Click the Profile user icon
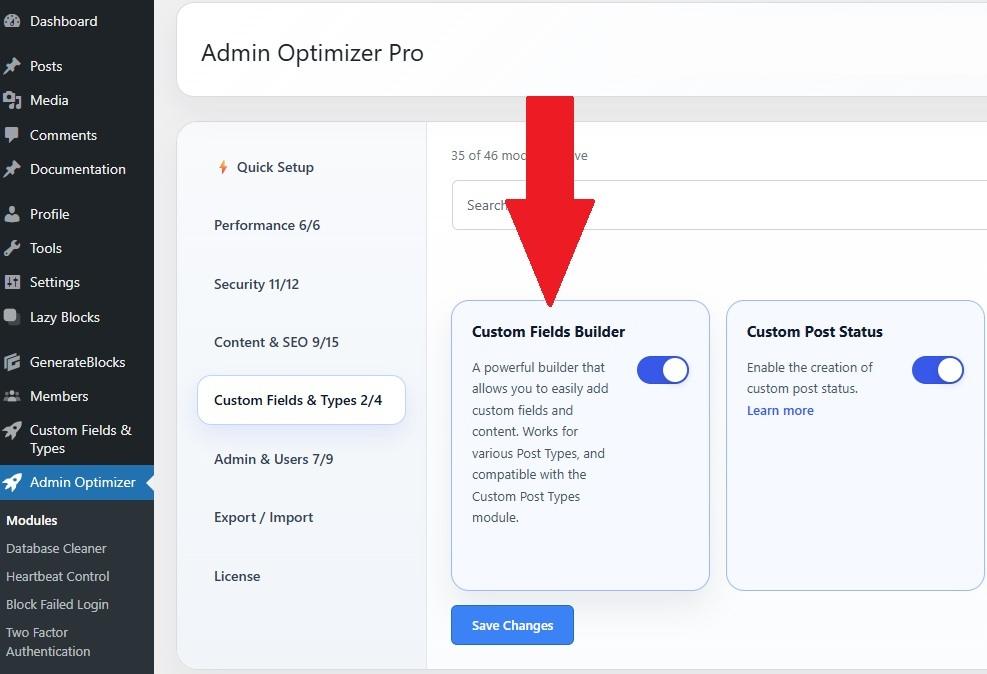The height and width of the screenshot is (674, 987). tap(12, 214)
